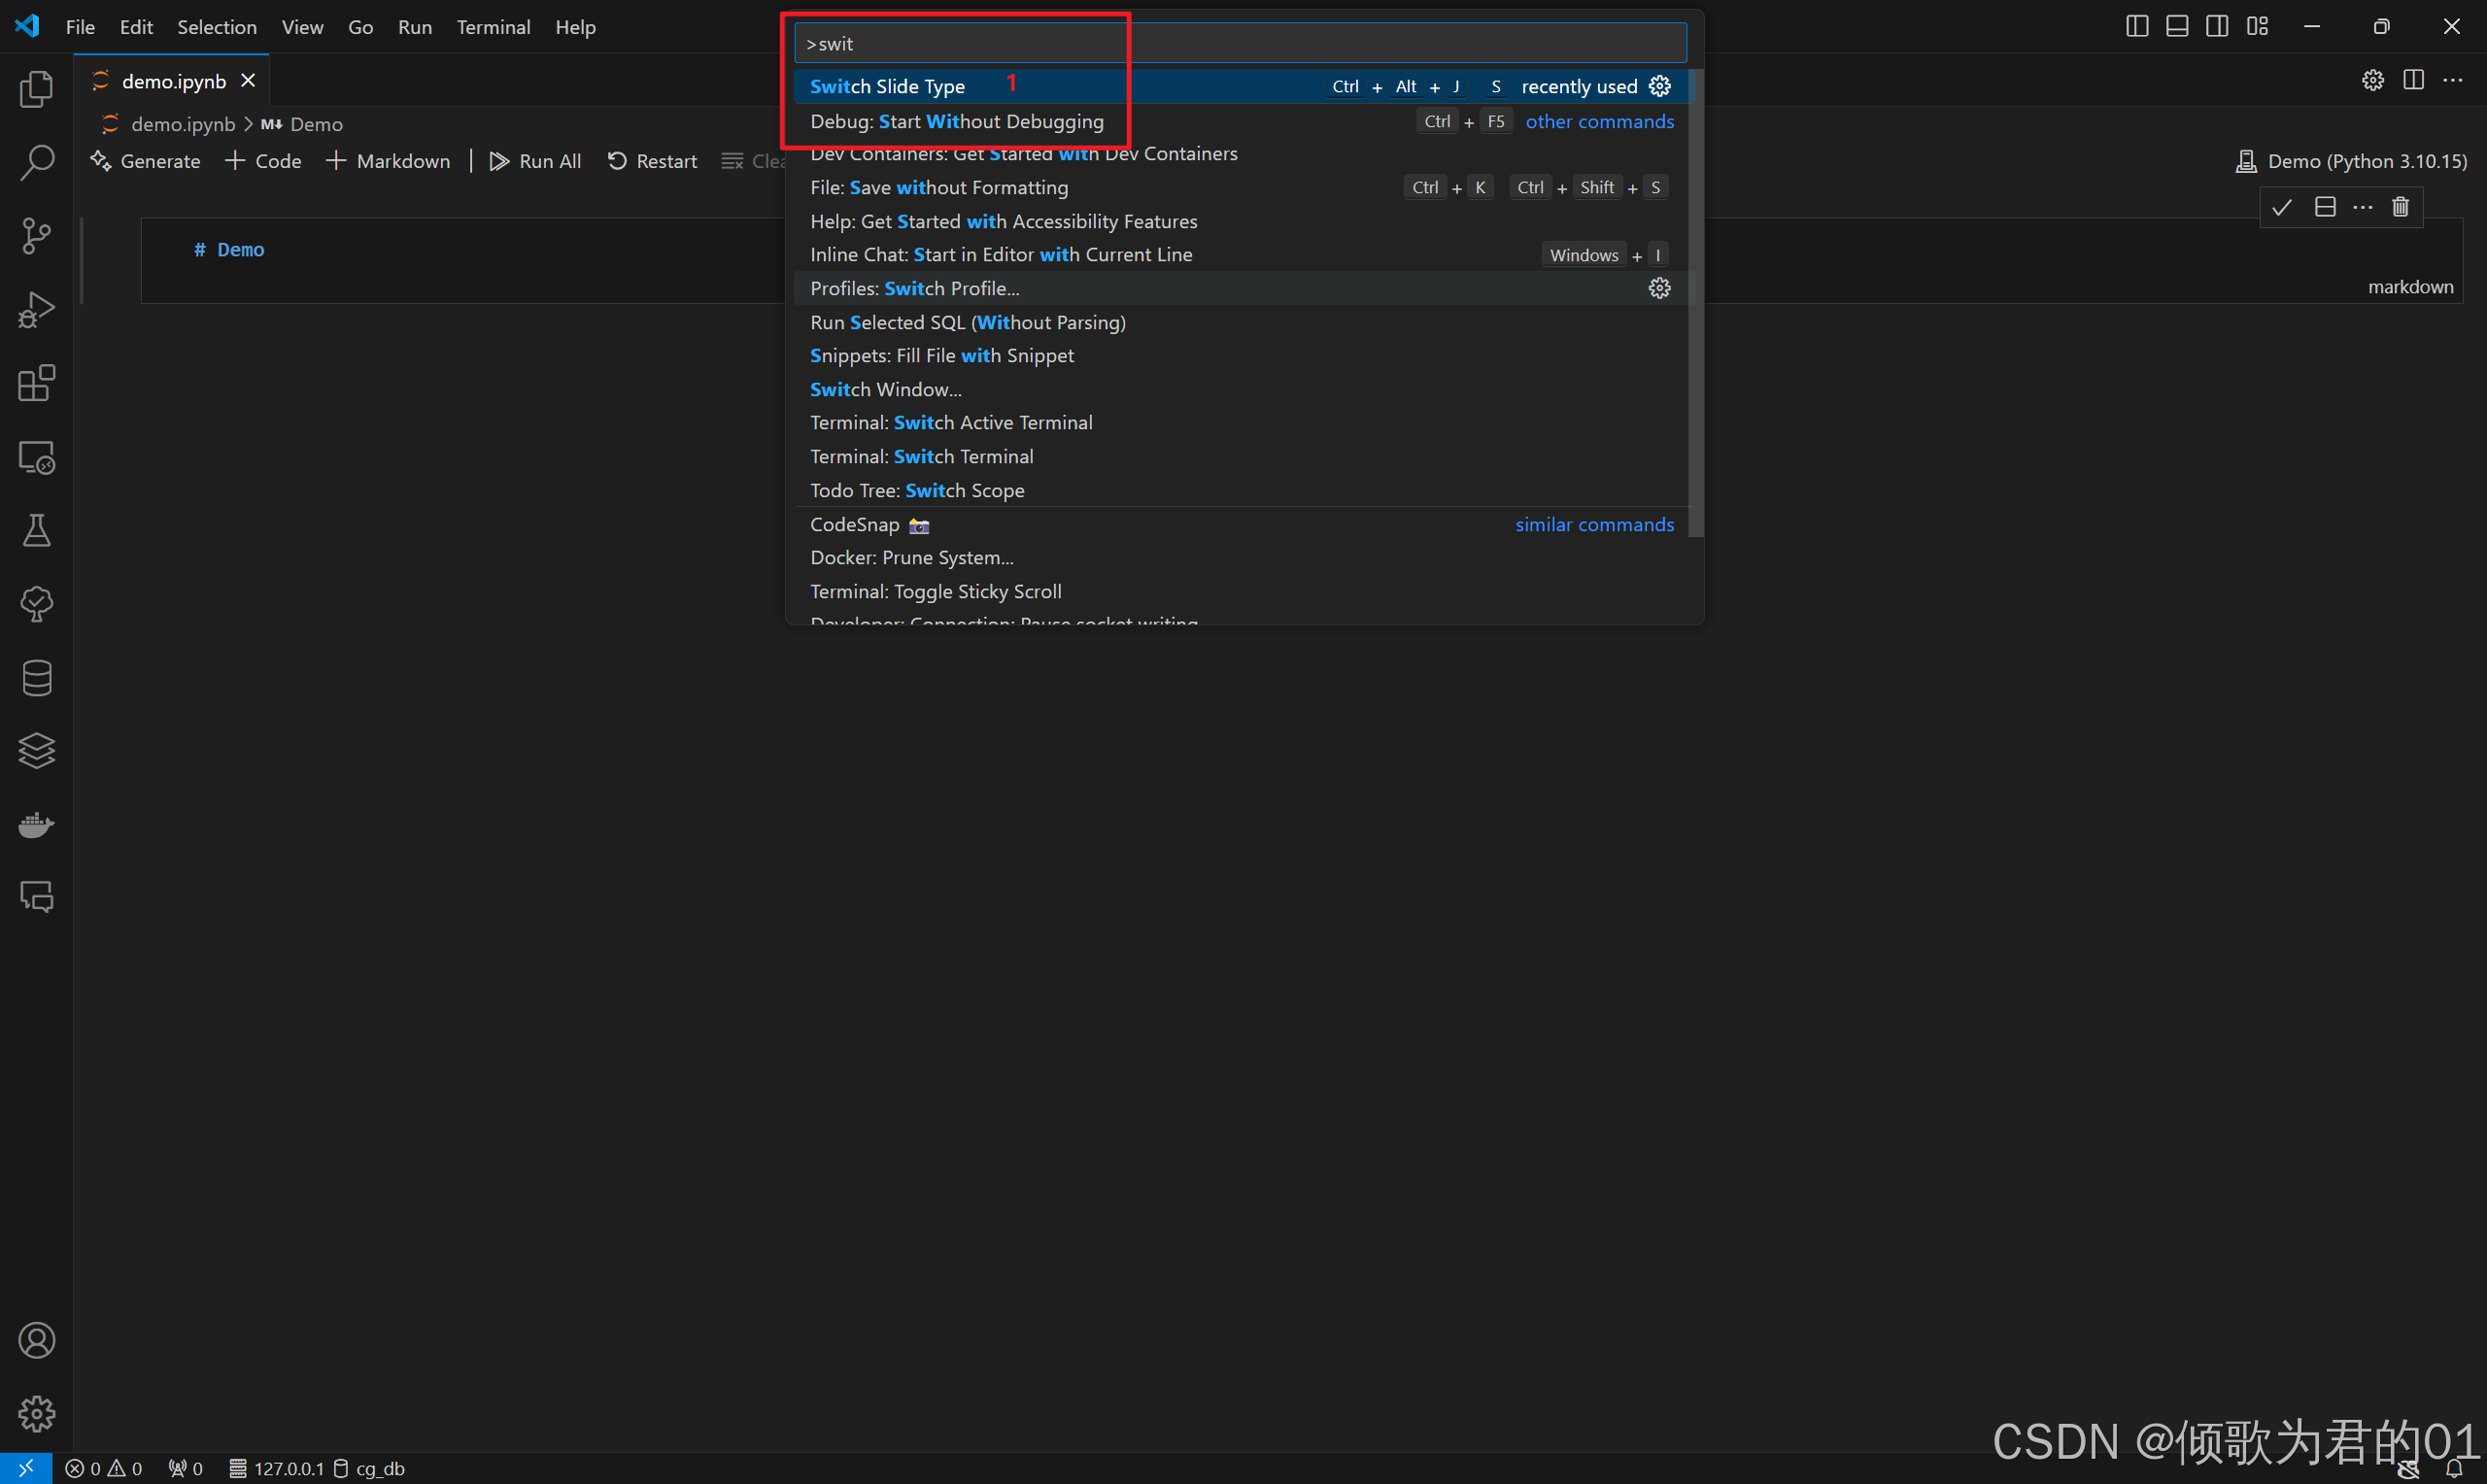Screen dimensions: 2487x1484
Task: Open the Run and Debug view
Action: (x=37, y=310)
